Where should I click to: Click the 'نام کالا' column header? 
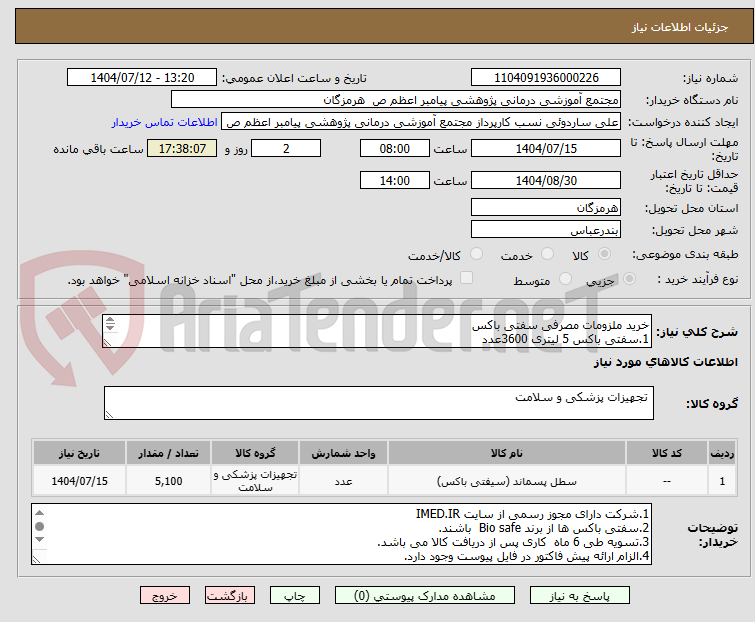507,453
